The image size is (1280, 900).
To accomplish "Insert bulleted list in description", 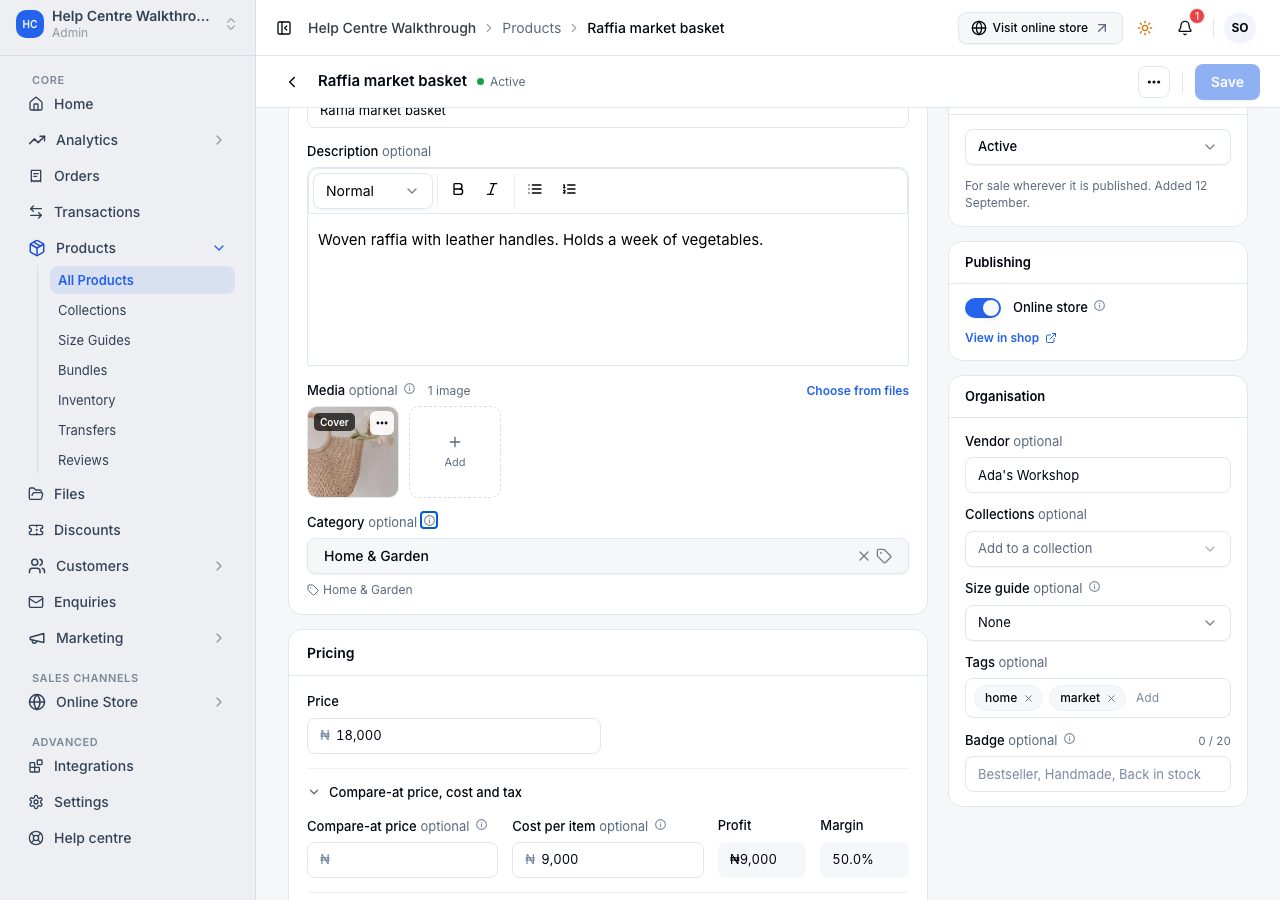I will tap(535, 190).
